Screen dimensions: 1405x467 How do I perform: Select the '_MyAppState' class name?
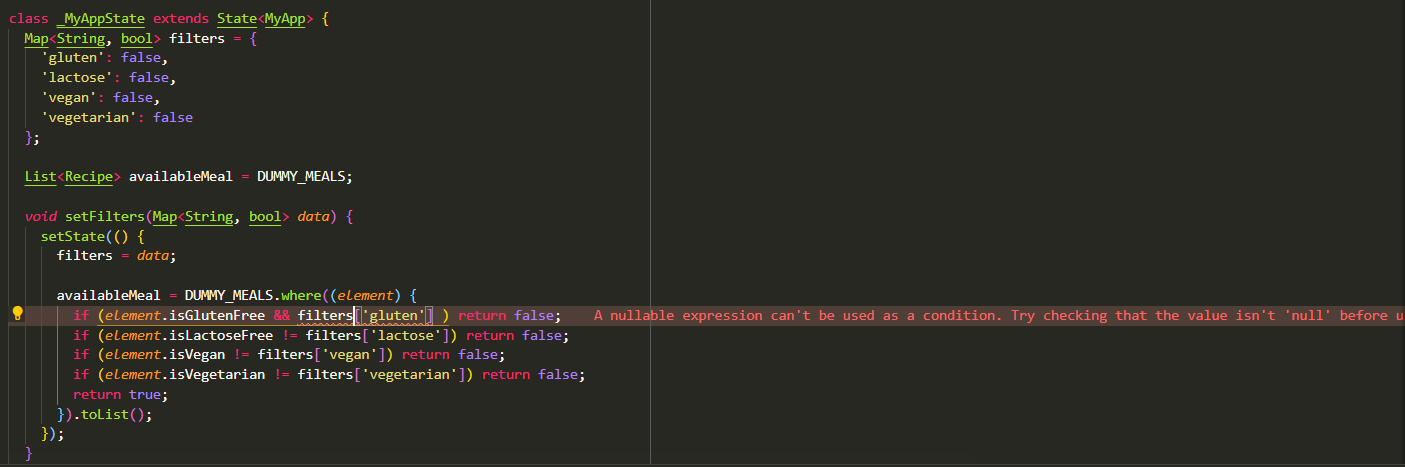(x=101, y=19)
